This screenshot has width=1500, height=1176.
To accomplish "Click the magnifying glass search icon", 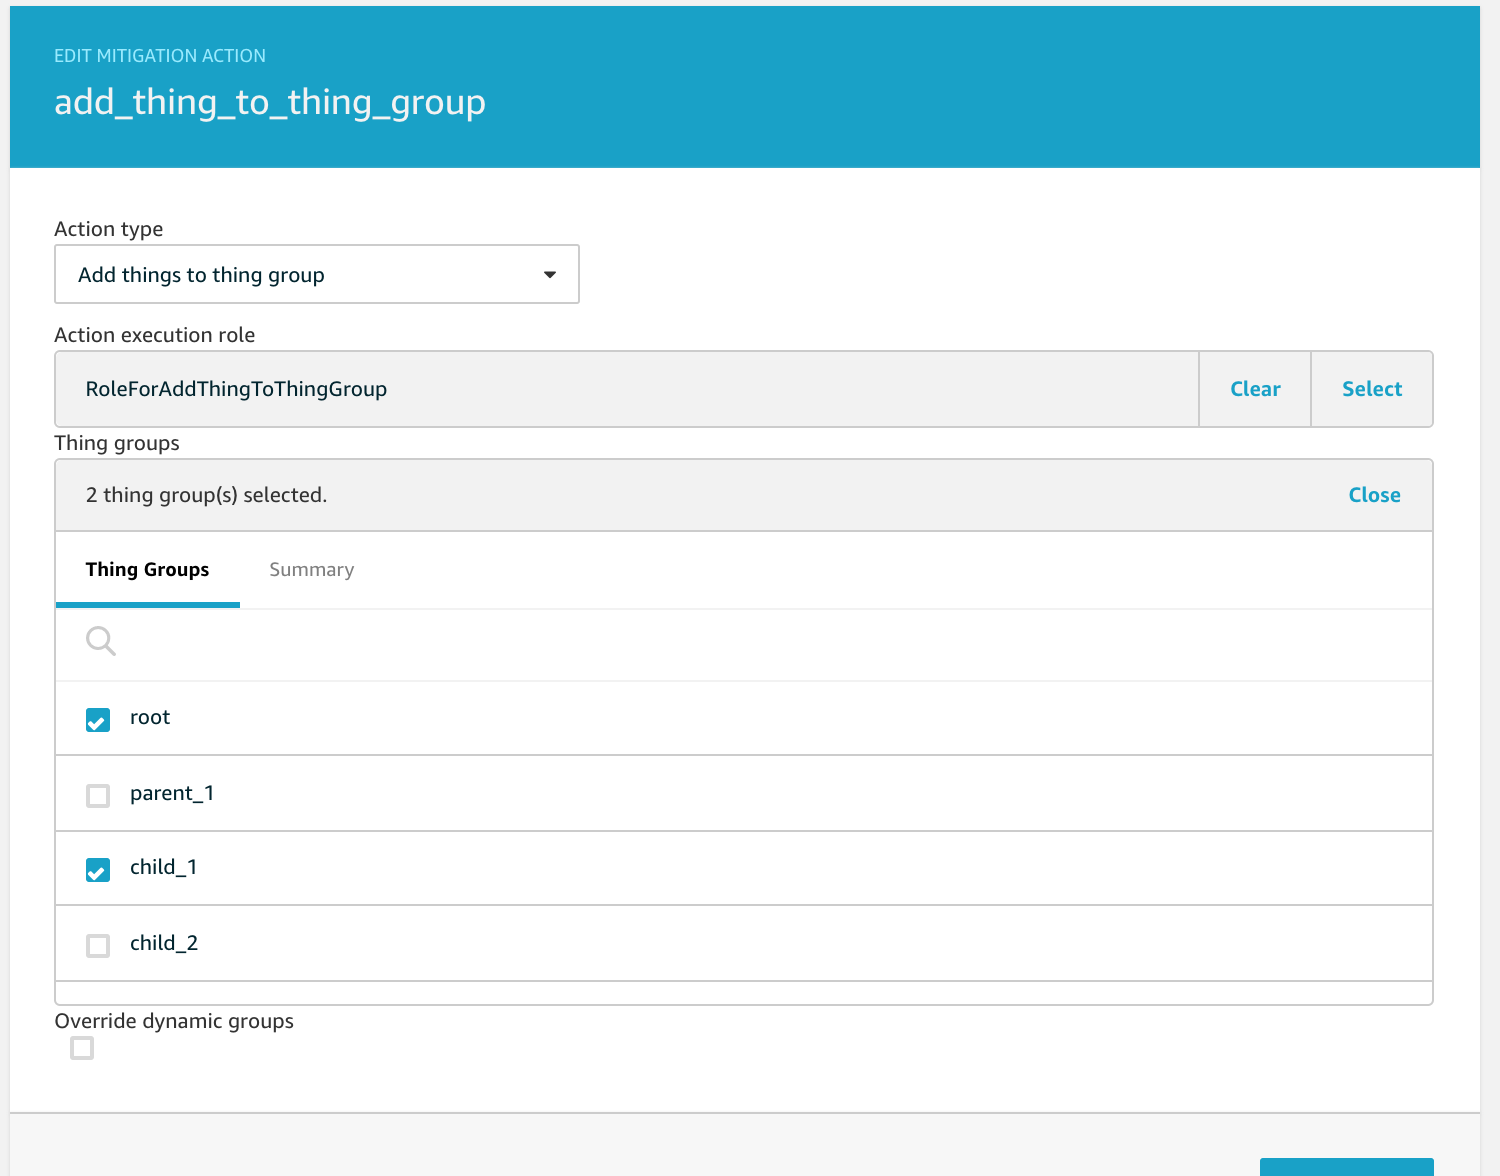I will click(101, 641).
